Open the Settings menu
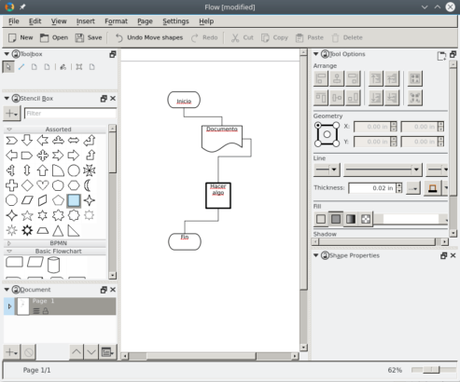 [x=176, y=21]
